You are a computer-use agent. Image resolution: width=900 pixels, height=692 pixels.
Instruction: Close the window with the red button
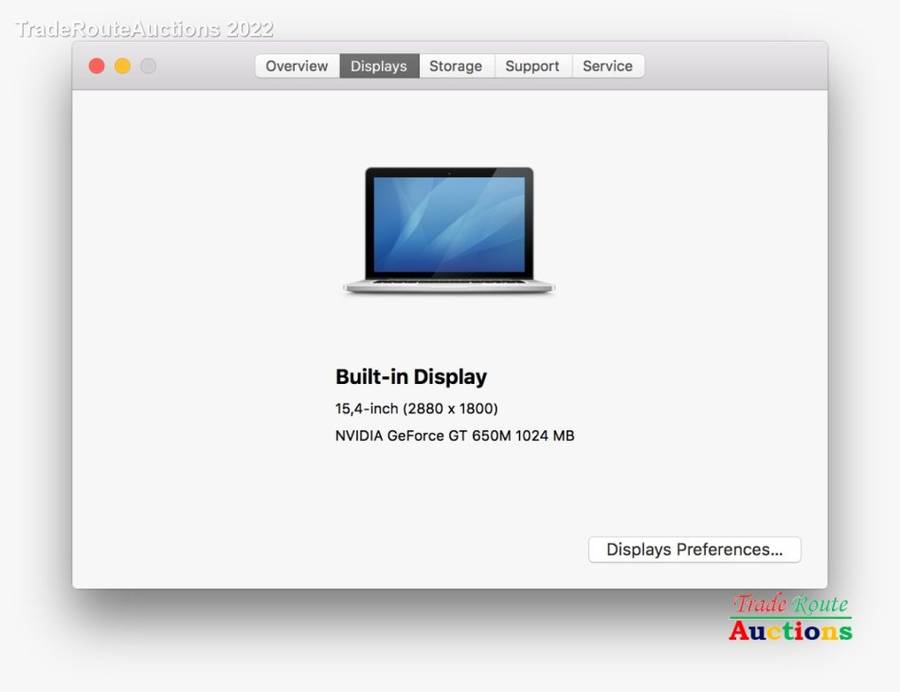tap(97, 66)
